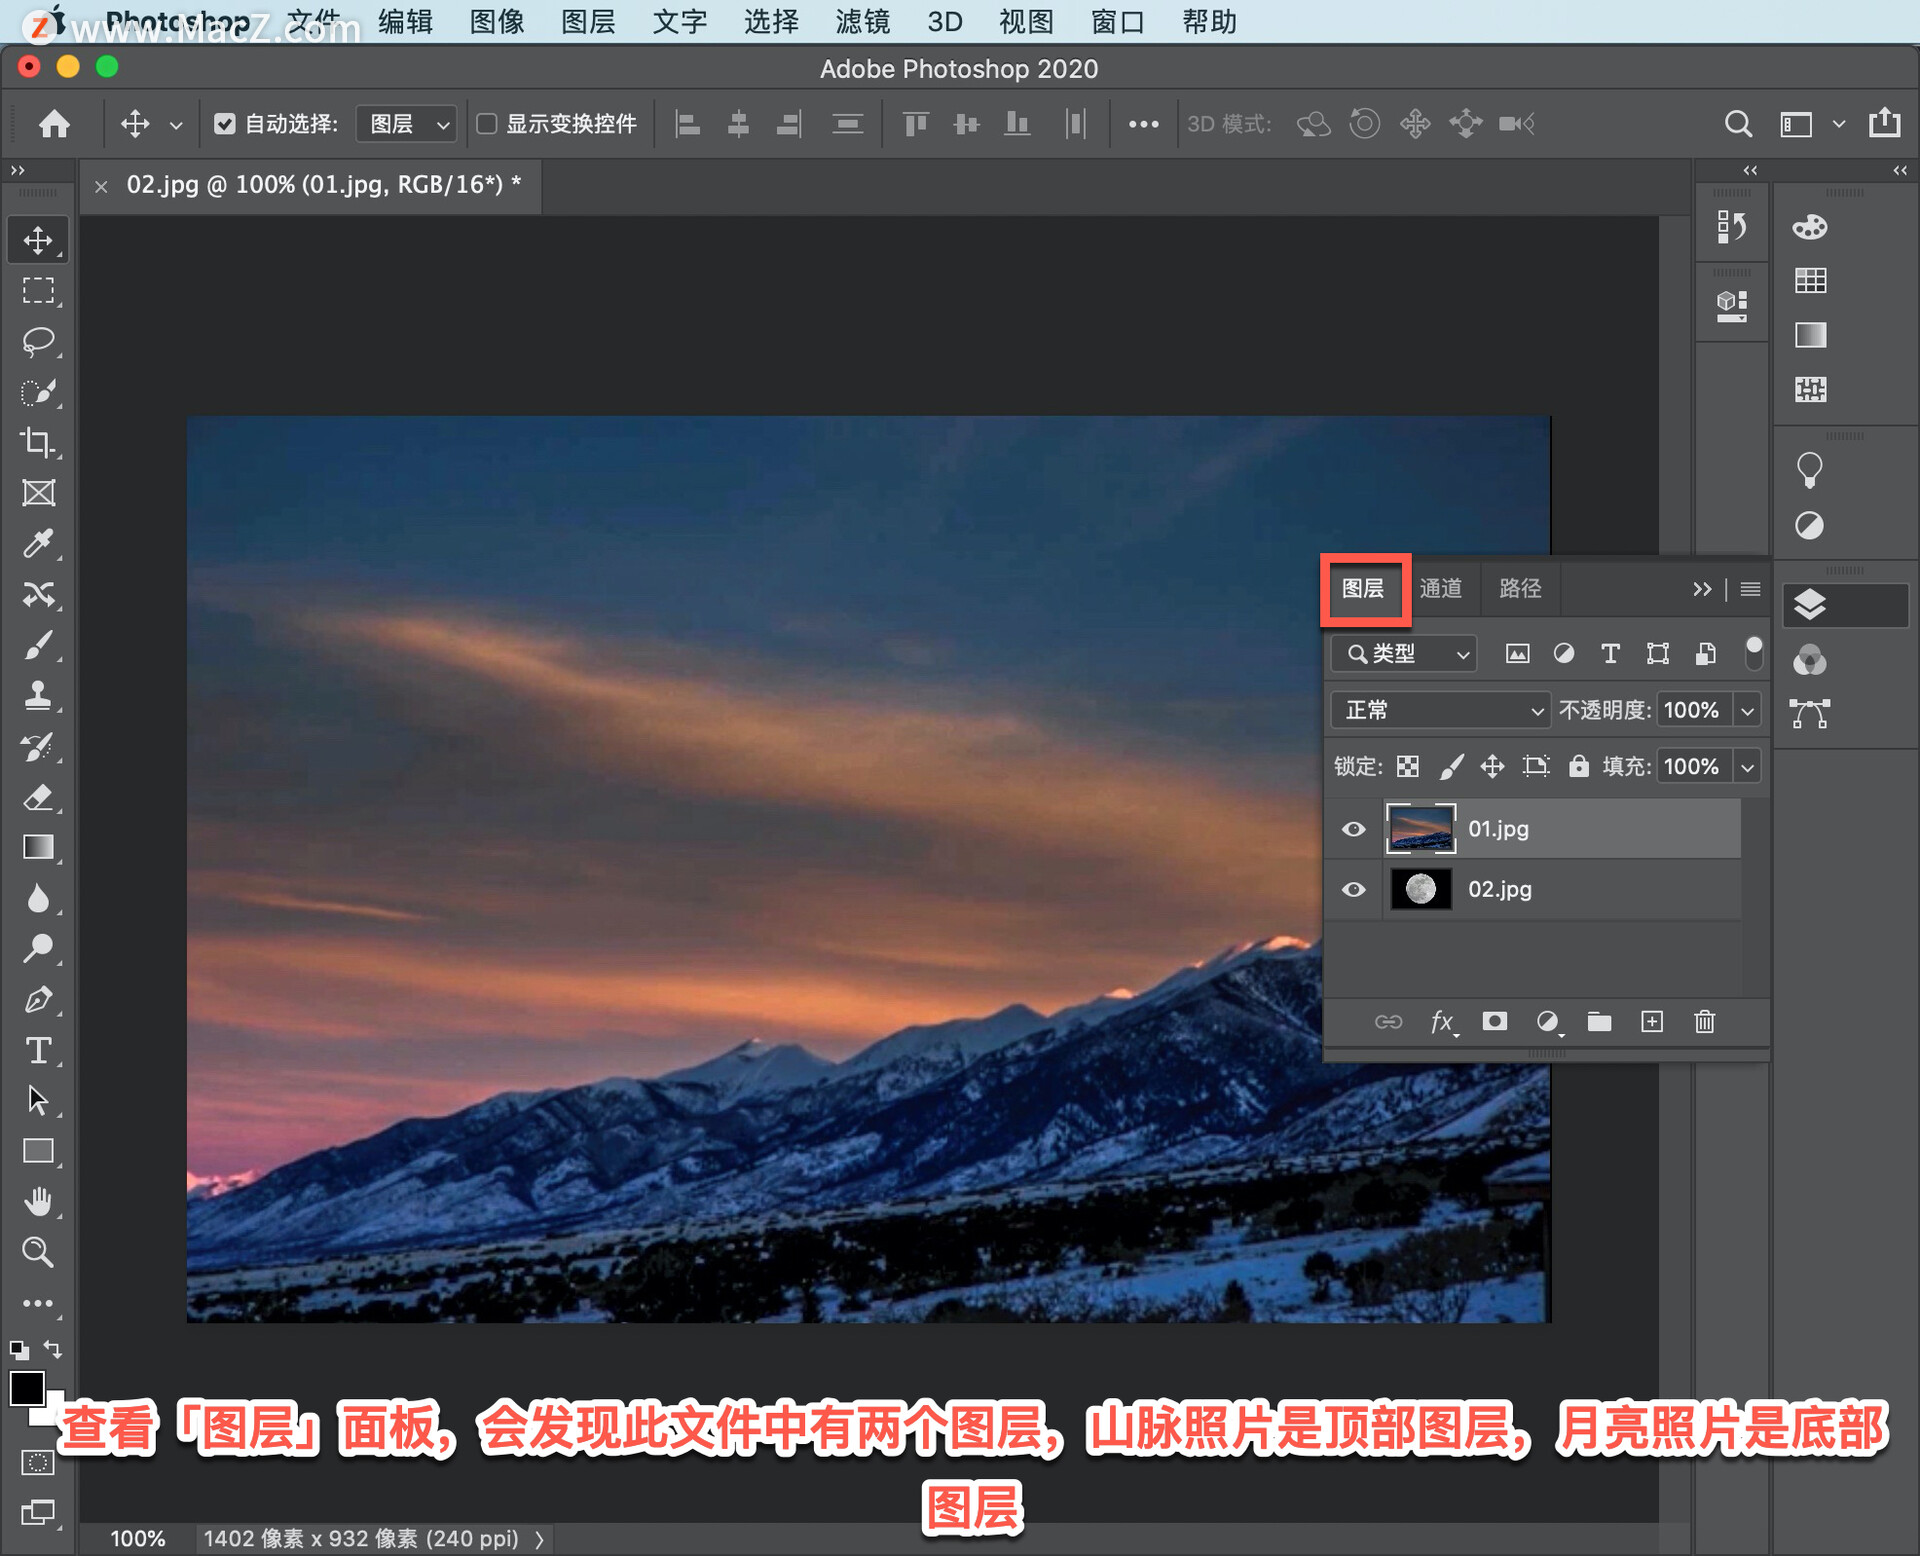Toggle lock position icon
The image size is (1920, 1556).
(1492, 766)
